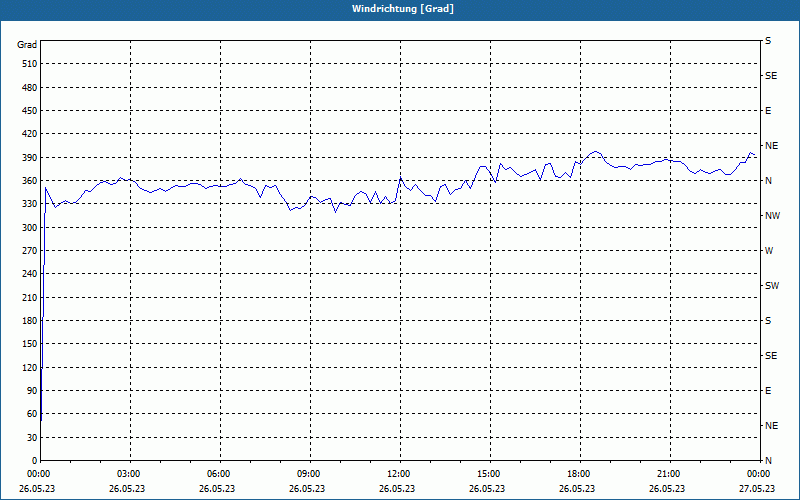Select the S compass label at 180 level
Viewport: 800px width, 500px height.
tap(768, 321)
